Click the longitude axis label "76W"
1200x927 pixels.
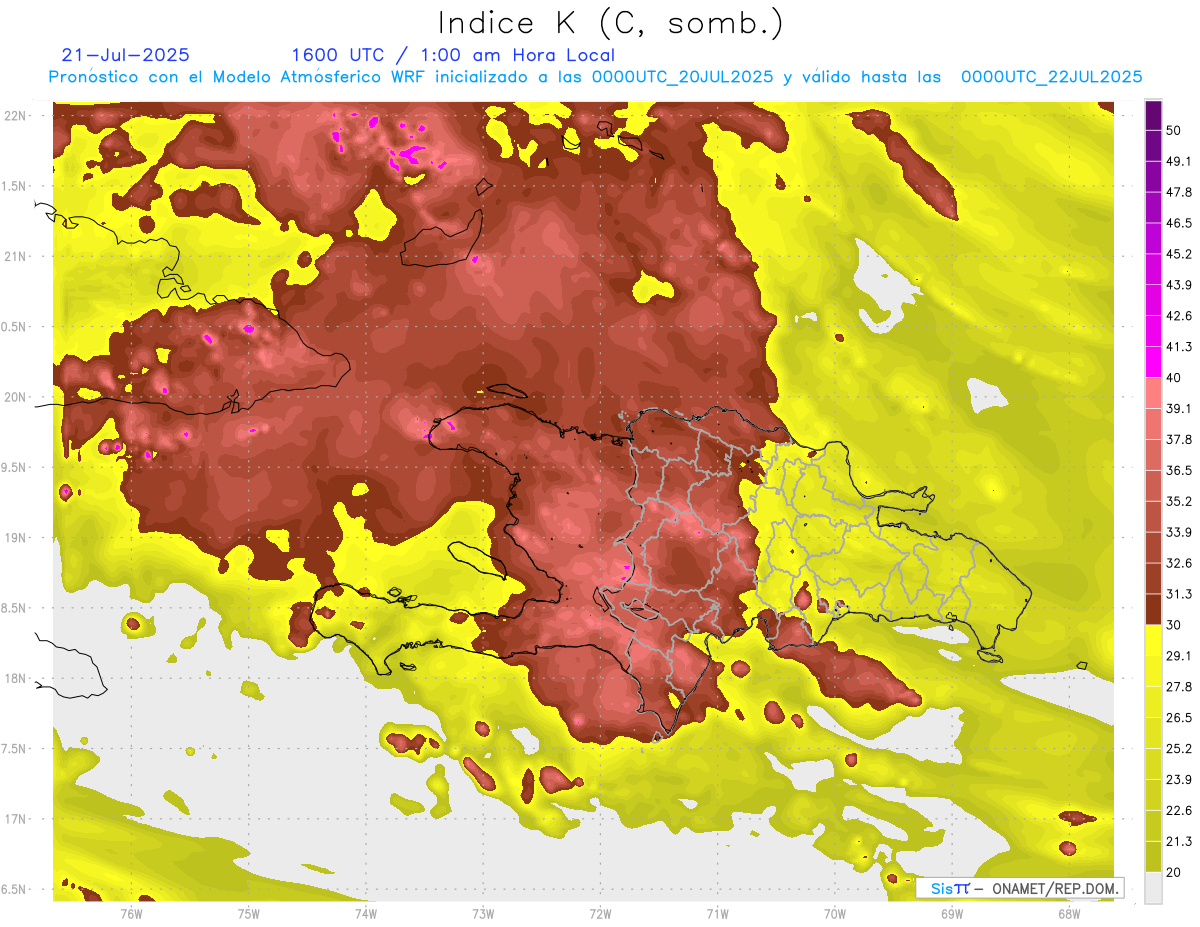point(131,913)
